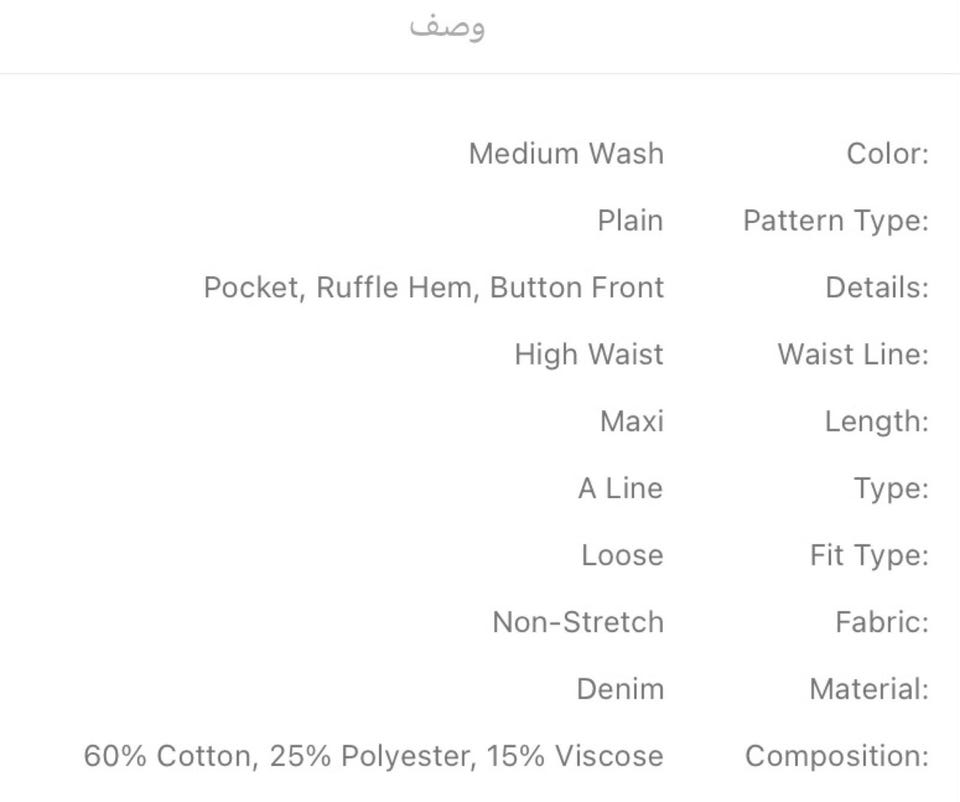
Task: Click the Type: label
Action: (890, 489)
